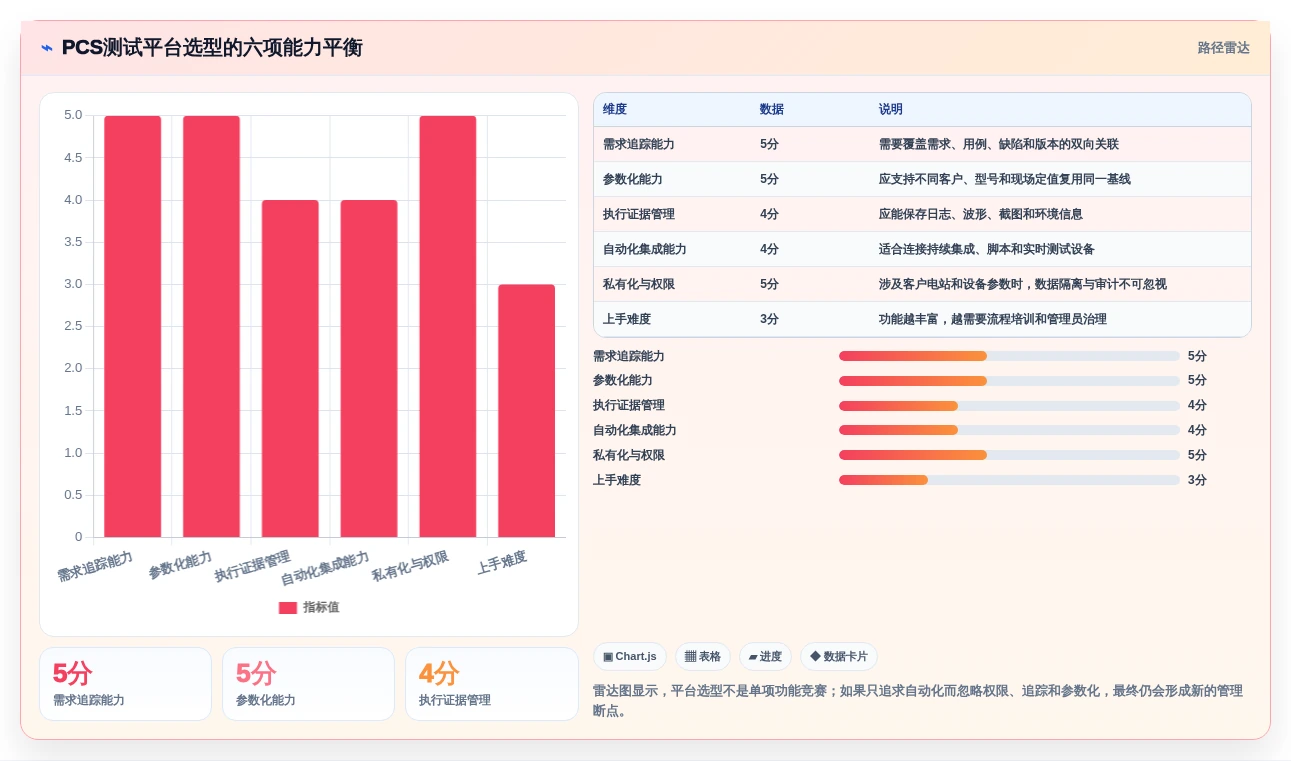Toggle the 指标值 legend swatch
This screenshot has height=761, width=1291.
pos(288,607)
